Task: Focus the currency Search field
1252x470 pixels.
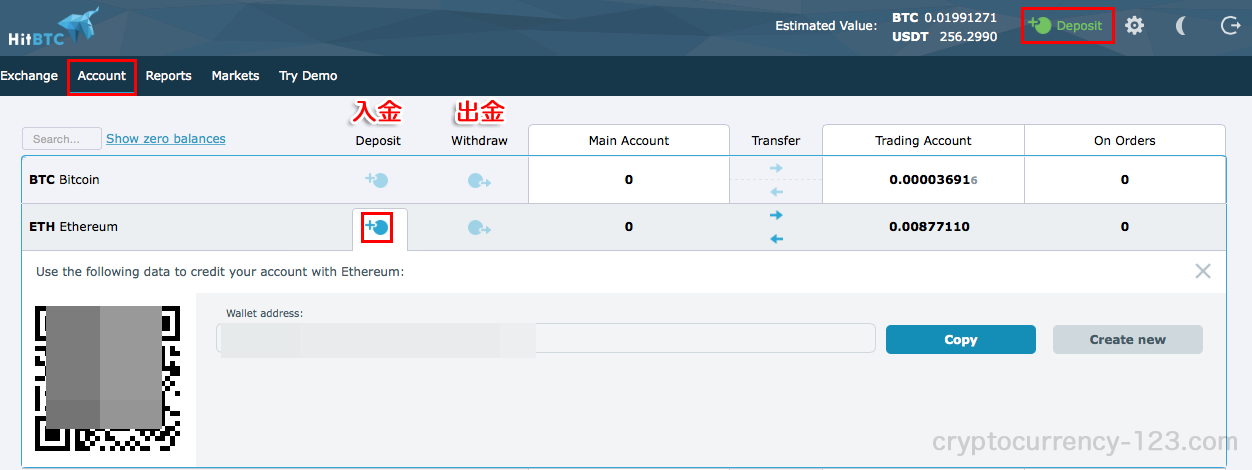Action: coord(61,139)
